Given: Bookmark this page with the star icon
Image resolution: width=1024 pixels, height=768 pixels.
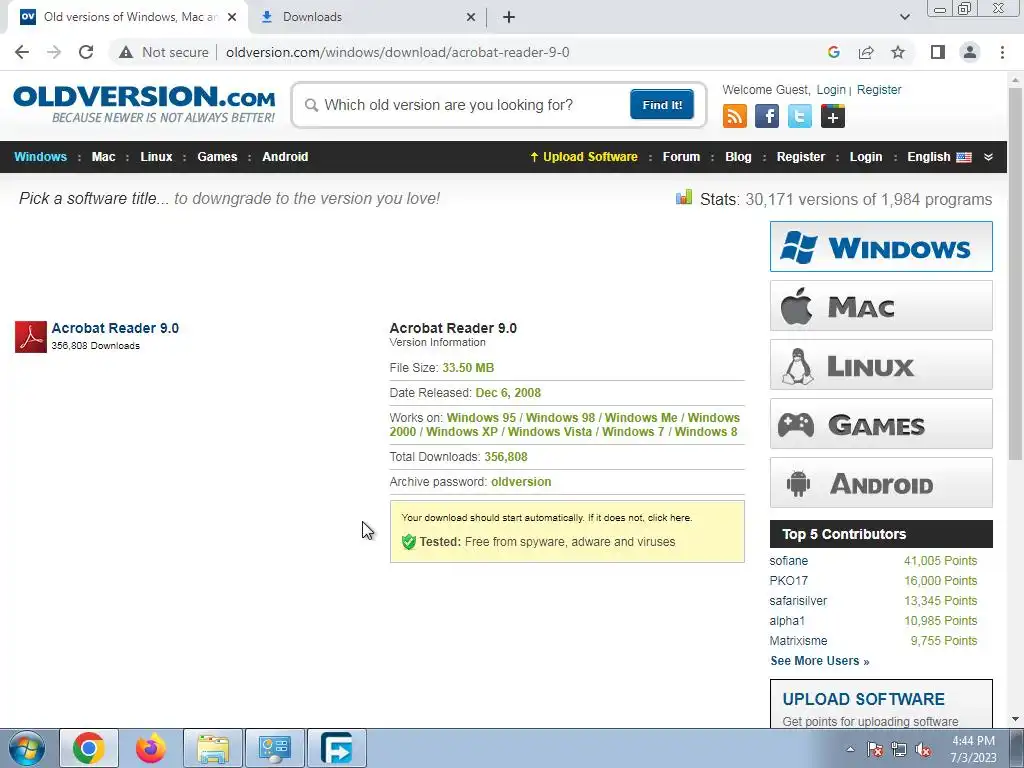Looking at the screenshot, I should tap(898, 52).
